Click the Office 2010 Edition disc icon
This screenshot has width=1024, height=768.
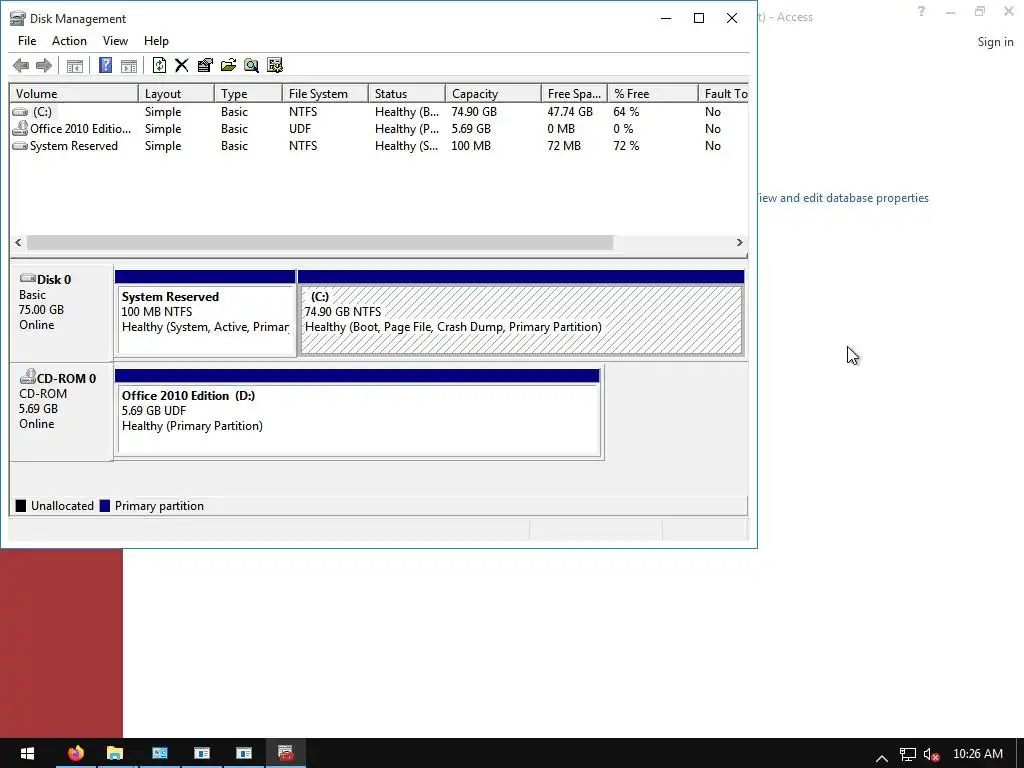click(x=20, y=128)
